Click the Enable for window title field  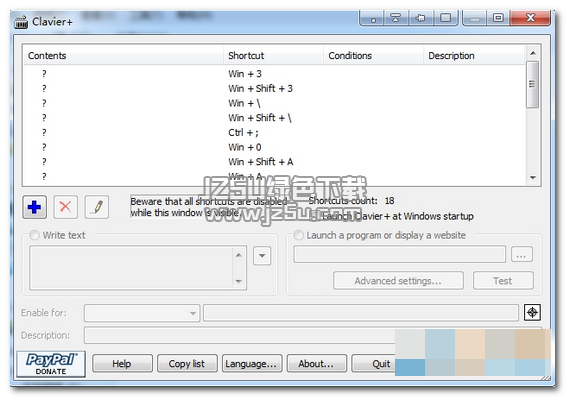click(x=361, y=313)
